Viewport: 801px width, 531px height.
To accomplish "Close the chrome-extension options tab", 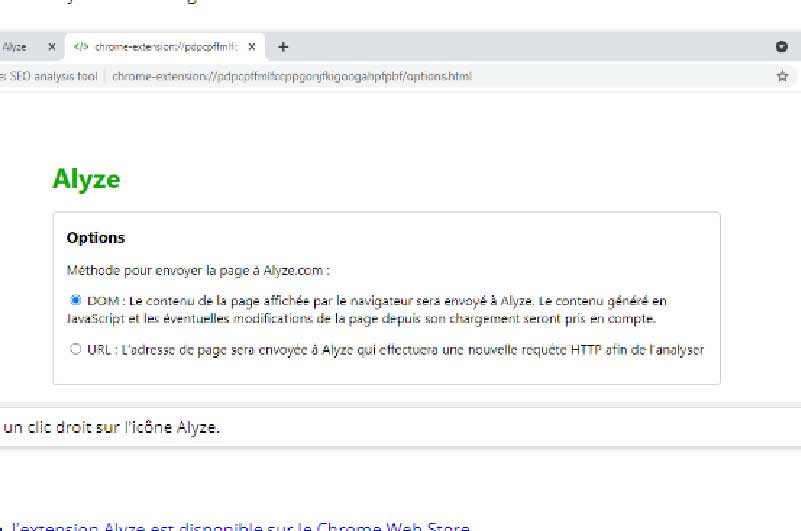I will tap(252, 47).
